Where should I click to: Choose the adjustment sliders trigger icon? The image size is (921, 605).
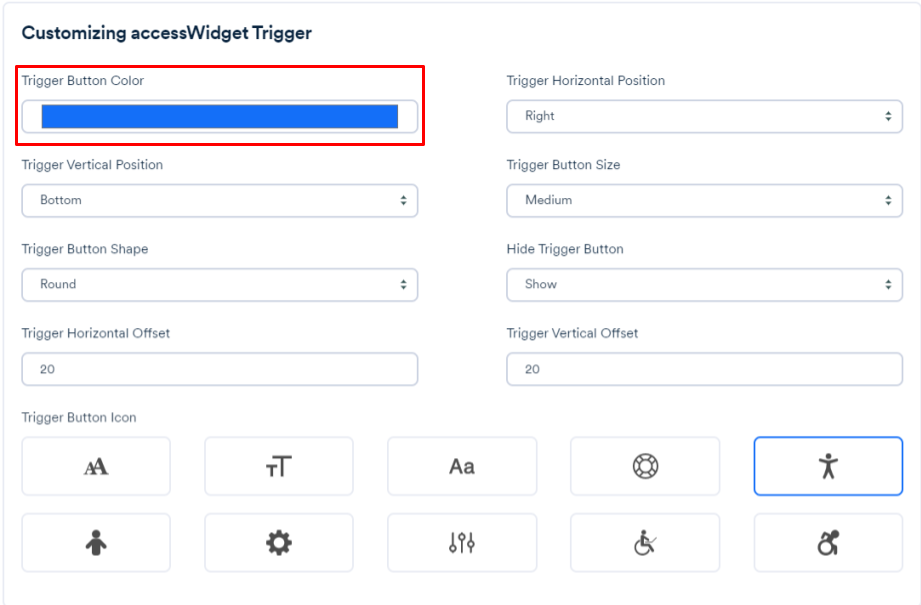(x=462, y=543)
